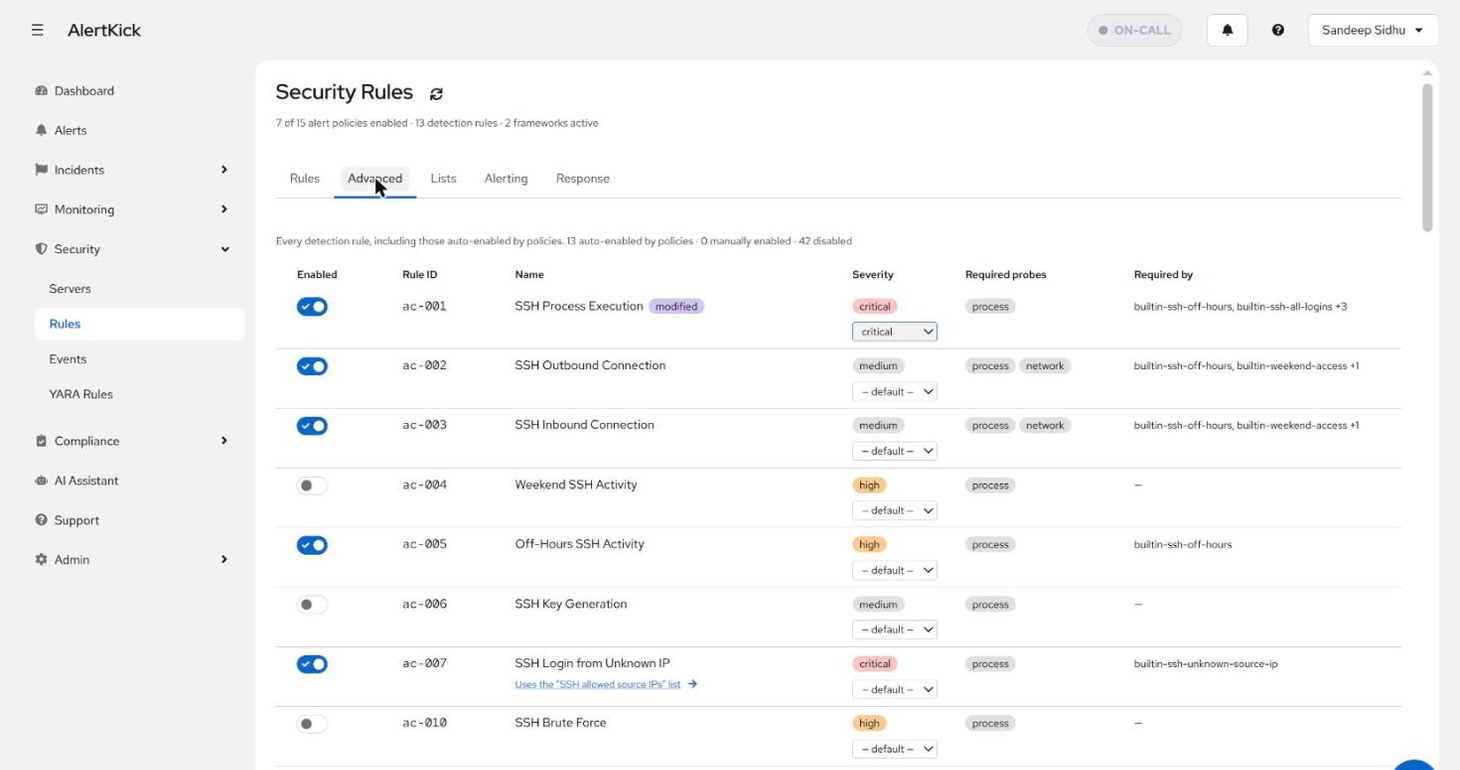
Task: Click the Enabled column header
Action: pyautogui.click(x=317, y=275)
